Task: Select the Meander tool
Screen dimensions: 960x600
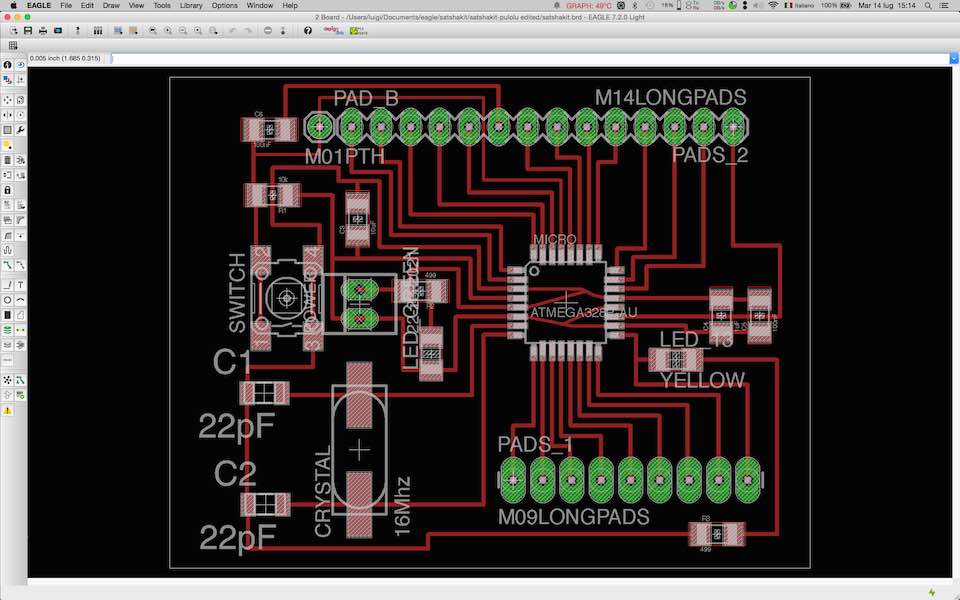Action: pos(7,250)
